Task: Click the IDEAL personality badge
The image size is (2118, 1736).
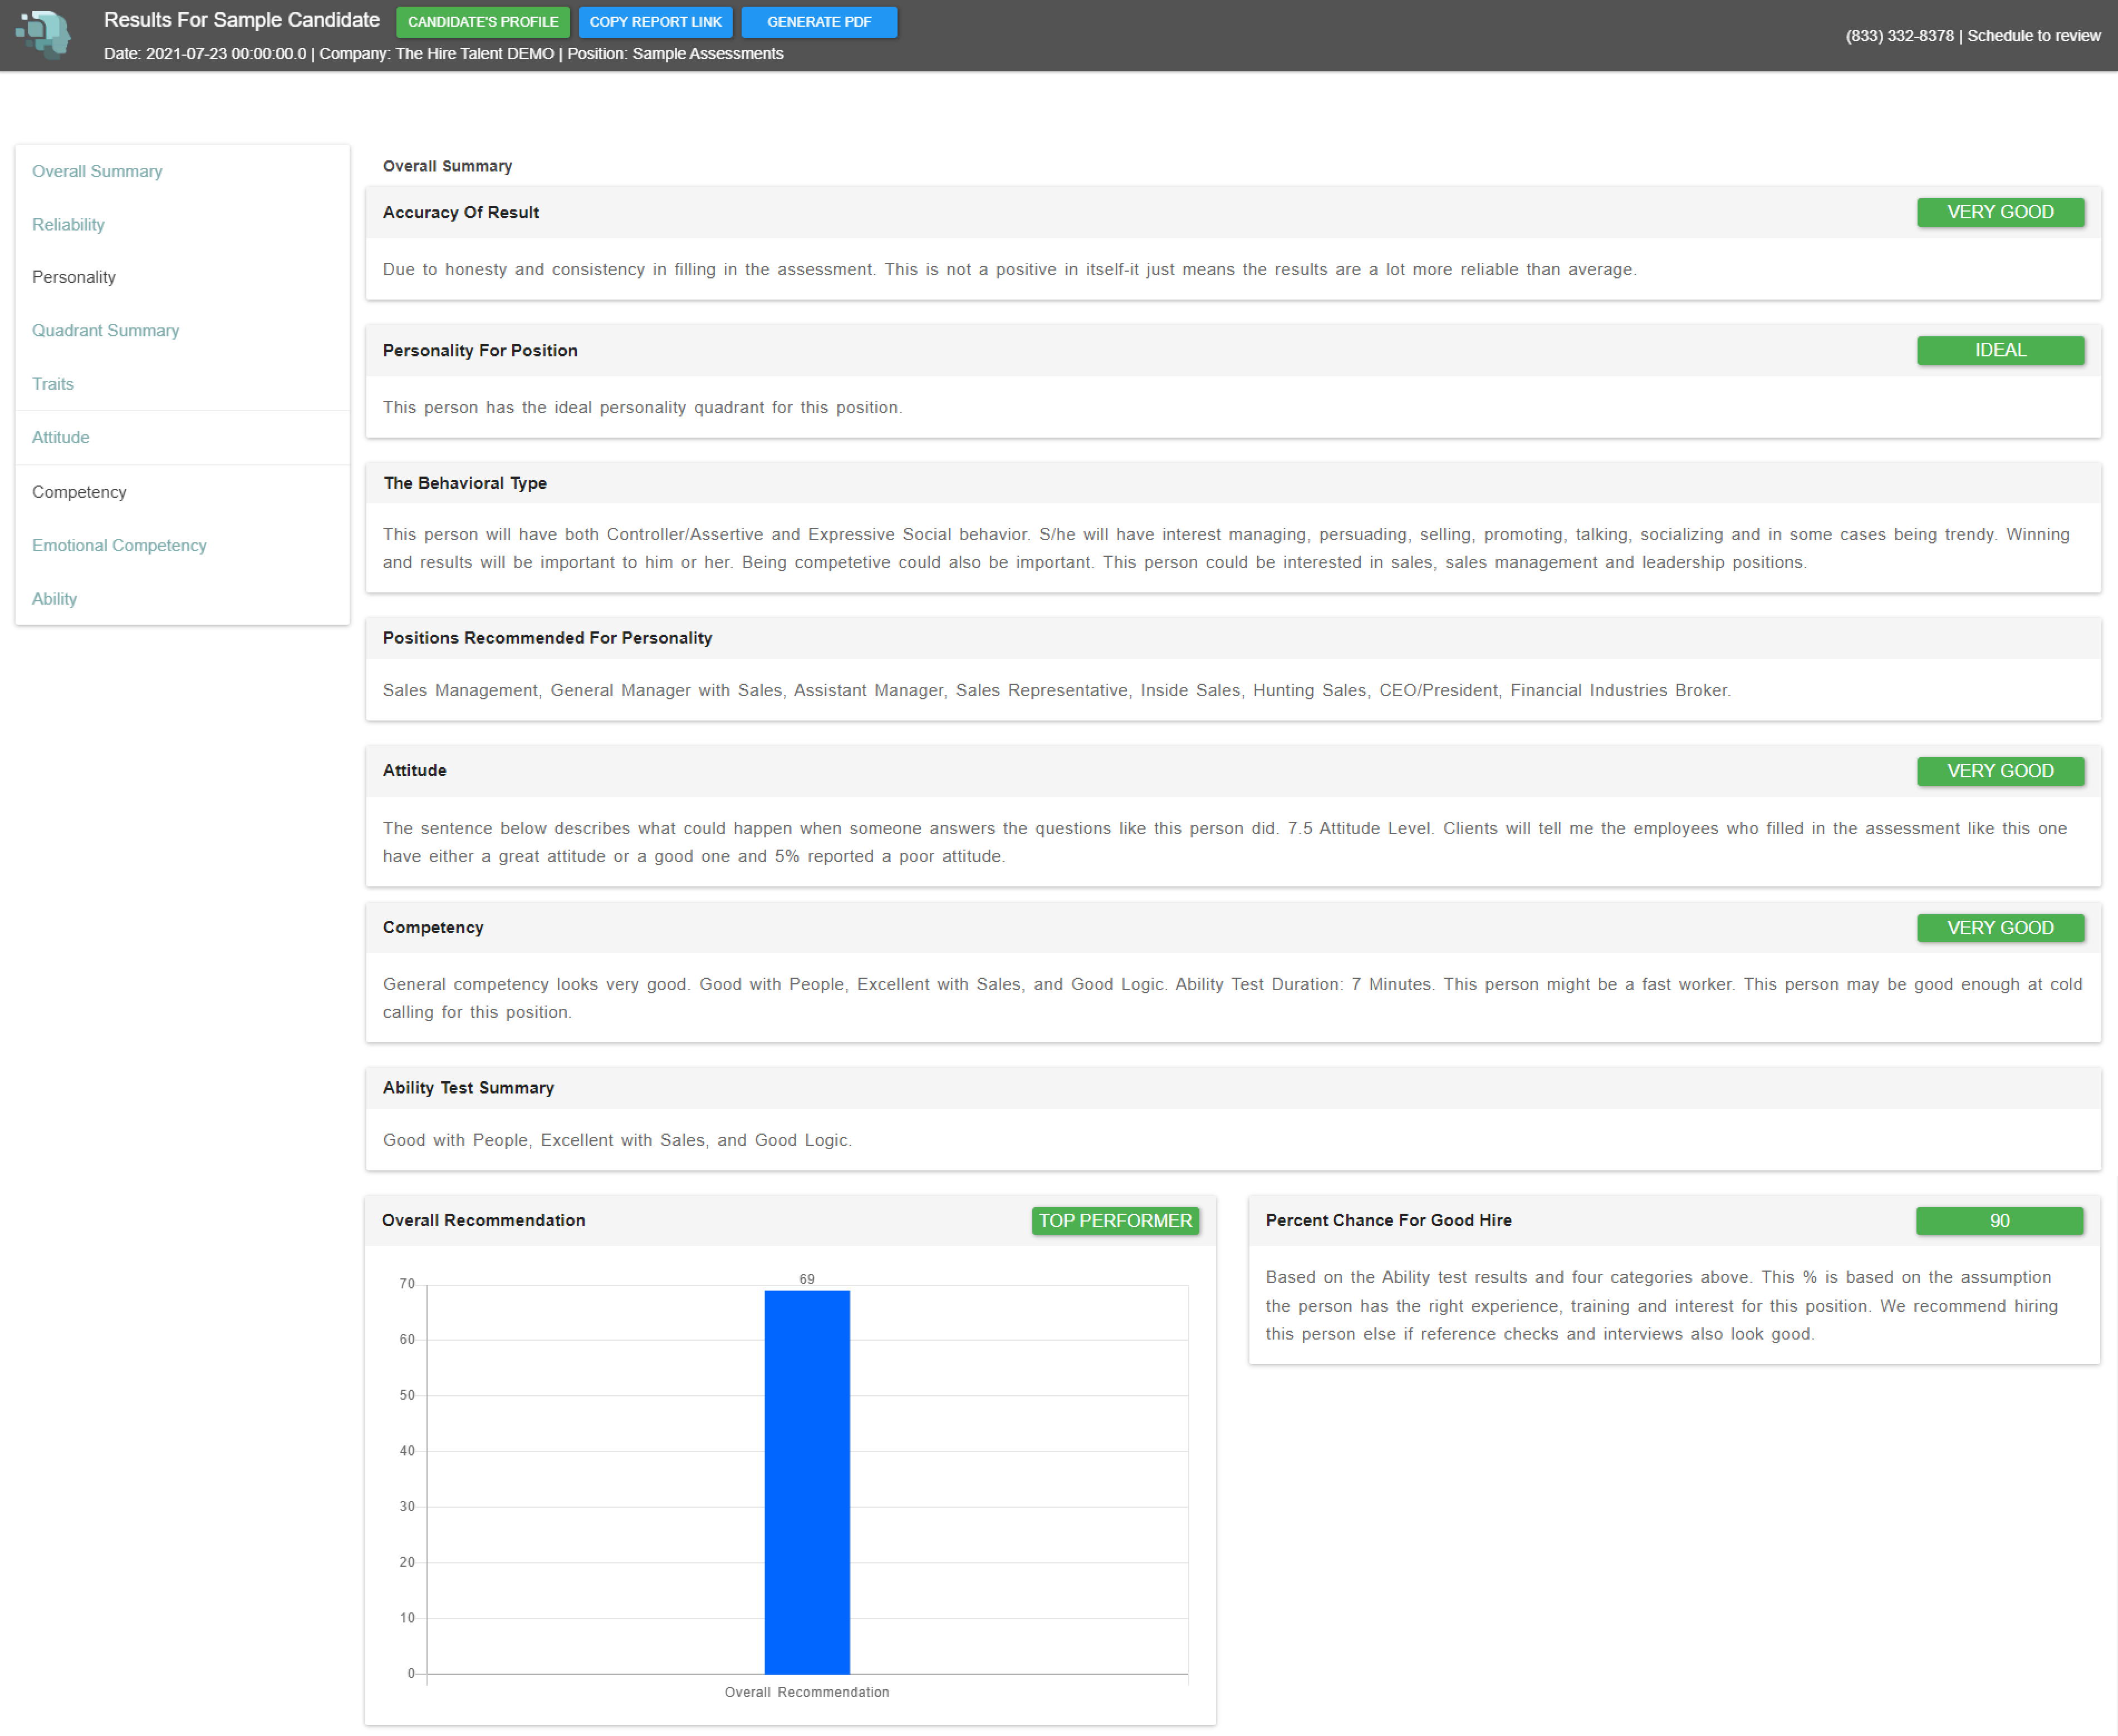Action: [1999, 350]
